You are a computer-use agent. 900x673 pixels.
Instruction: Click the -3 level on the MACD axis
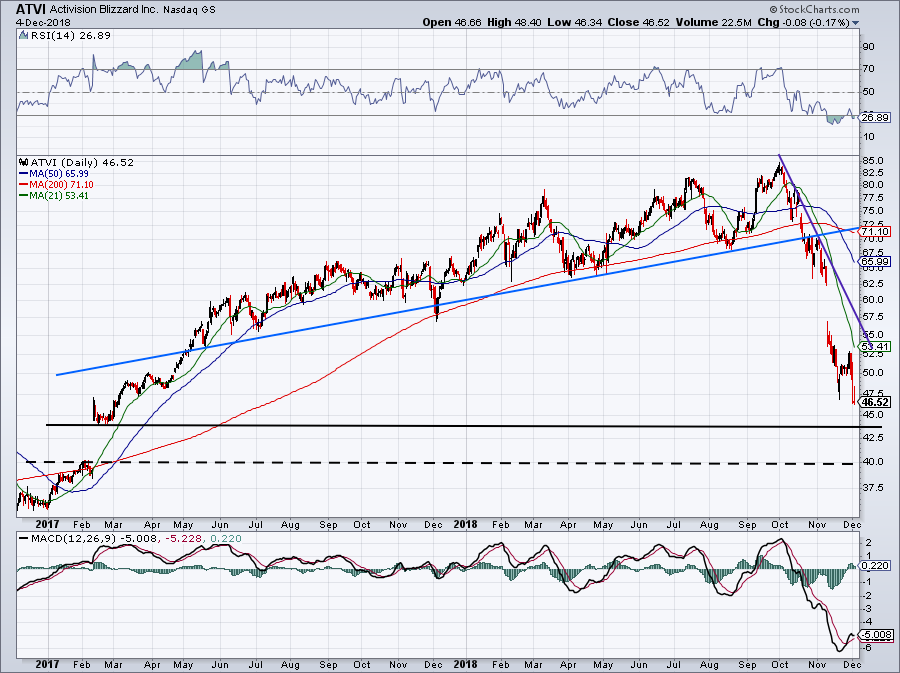click(x=868, y=609)
